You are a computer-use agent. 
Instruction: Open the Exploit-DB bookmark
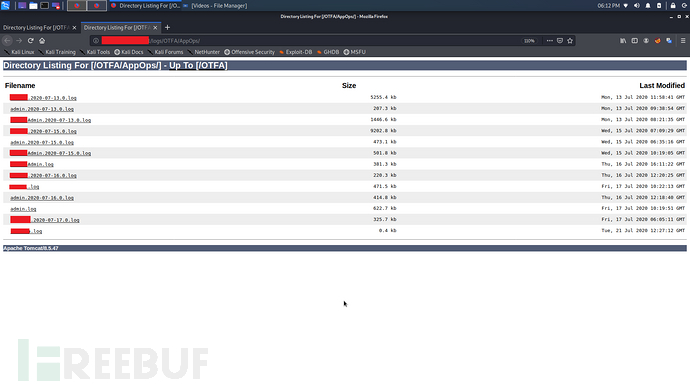[295, 52]
